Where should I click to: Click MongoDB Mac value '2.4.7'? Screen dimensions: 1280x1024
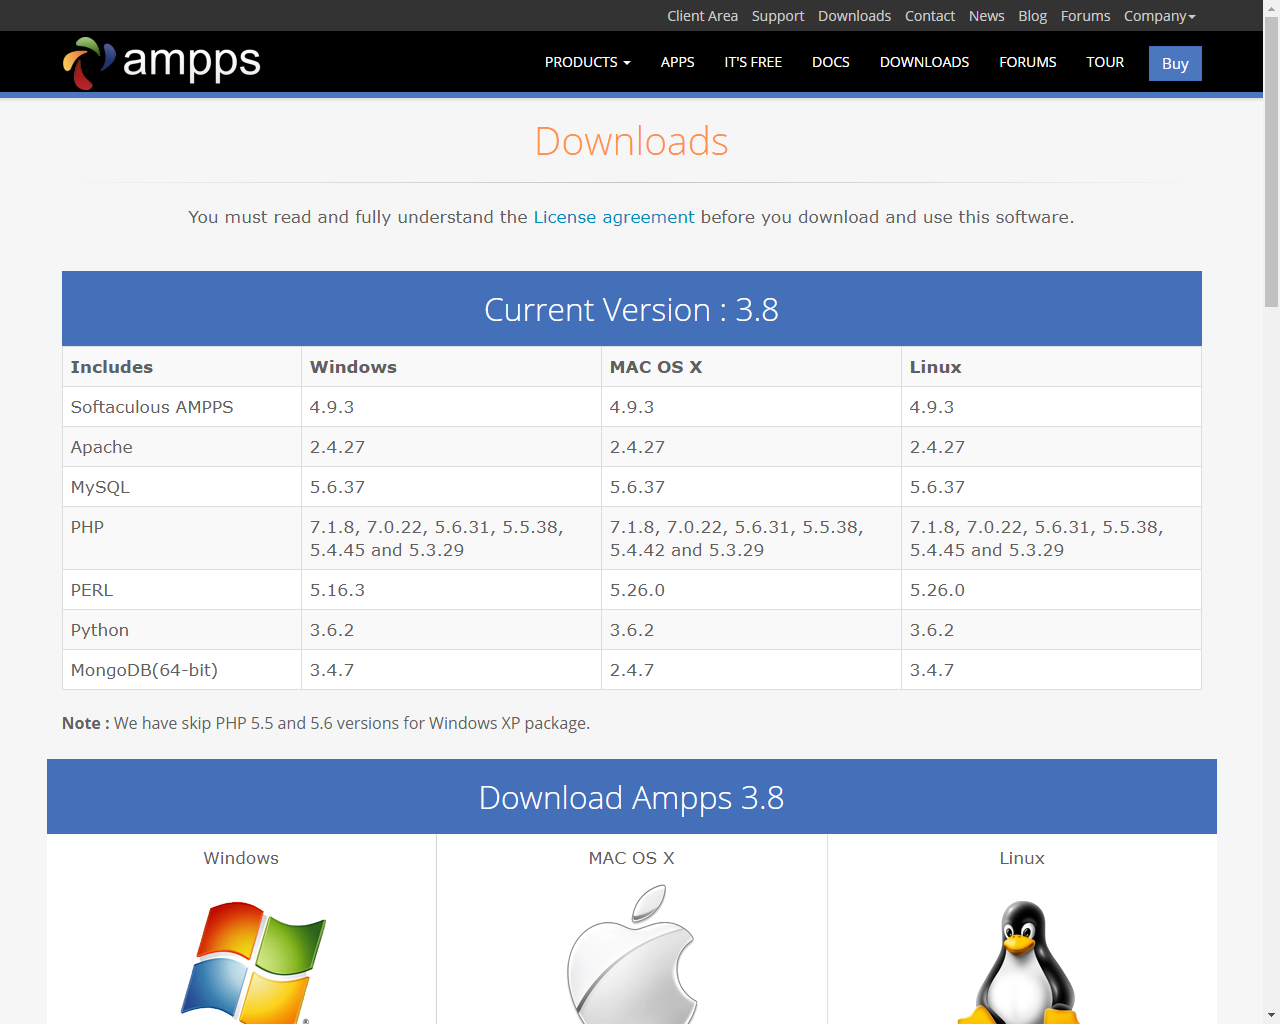tap(632, 670)
